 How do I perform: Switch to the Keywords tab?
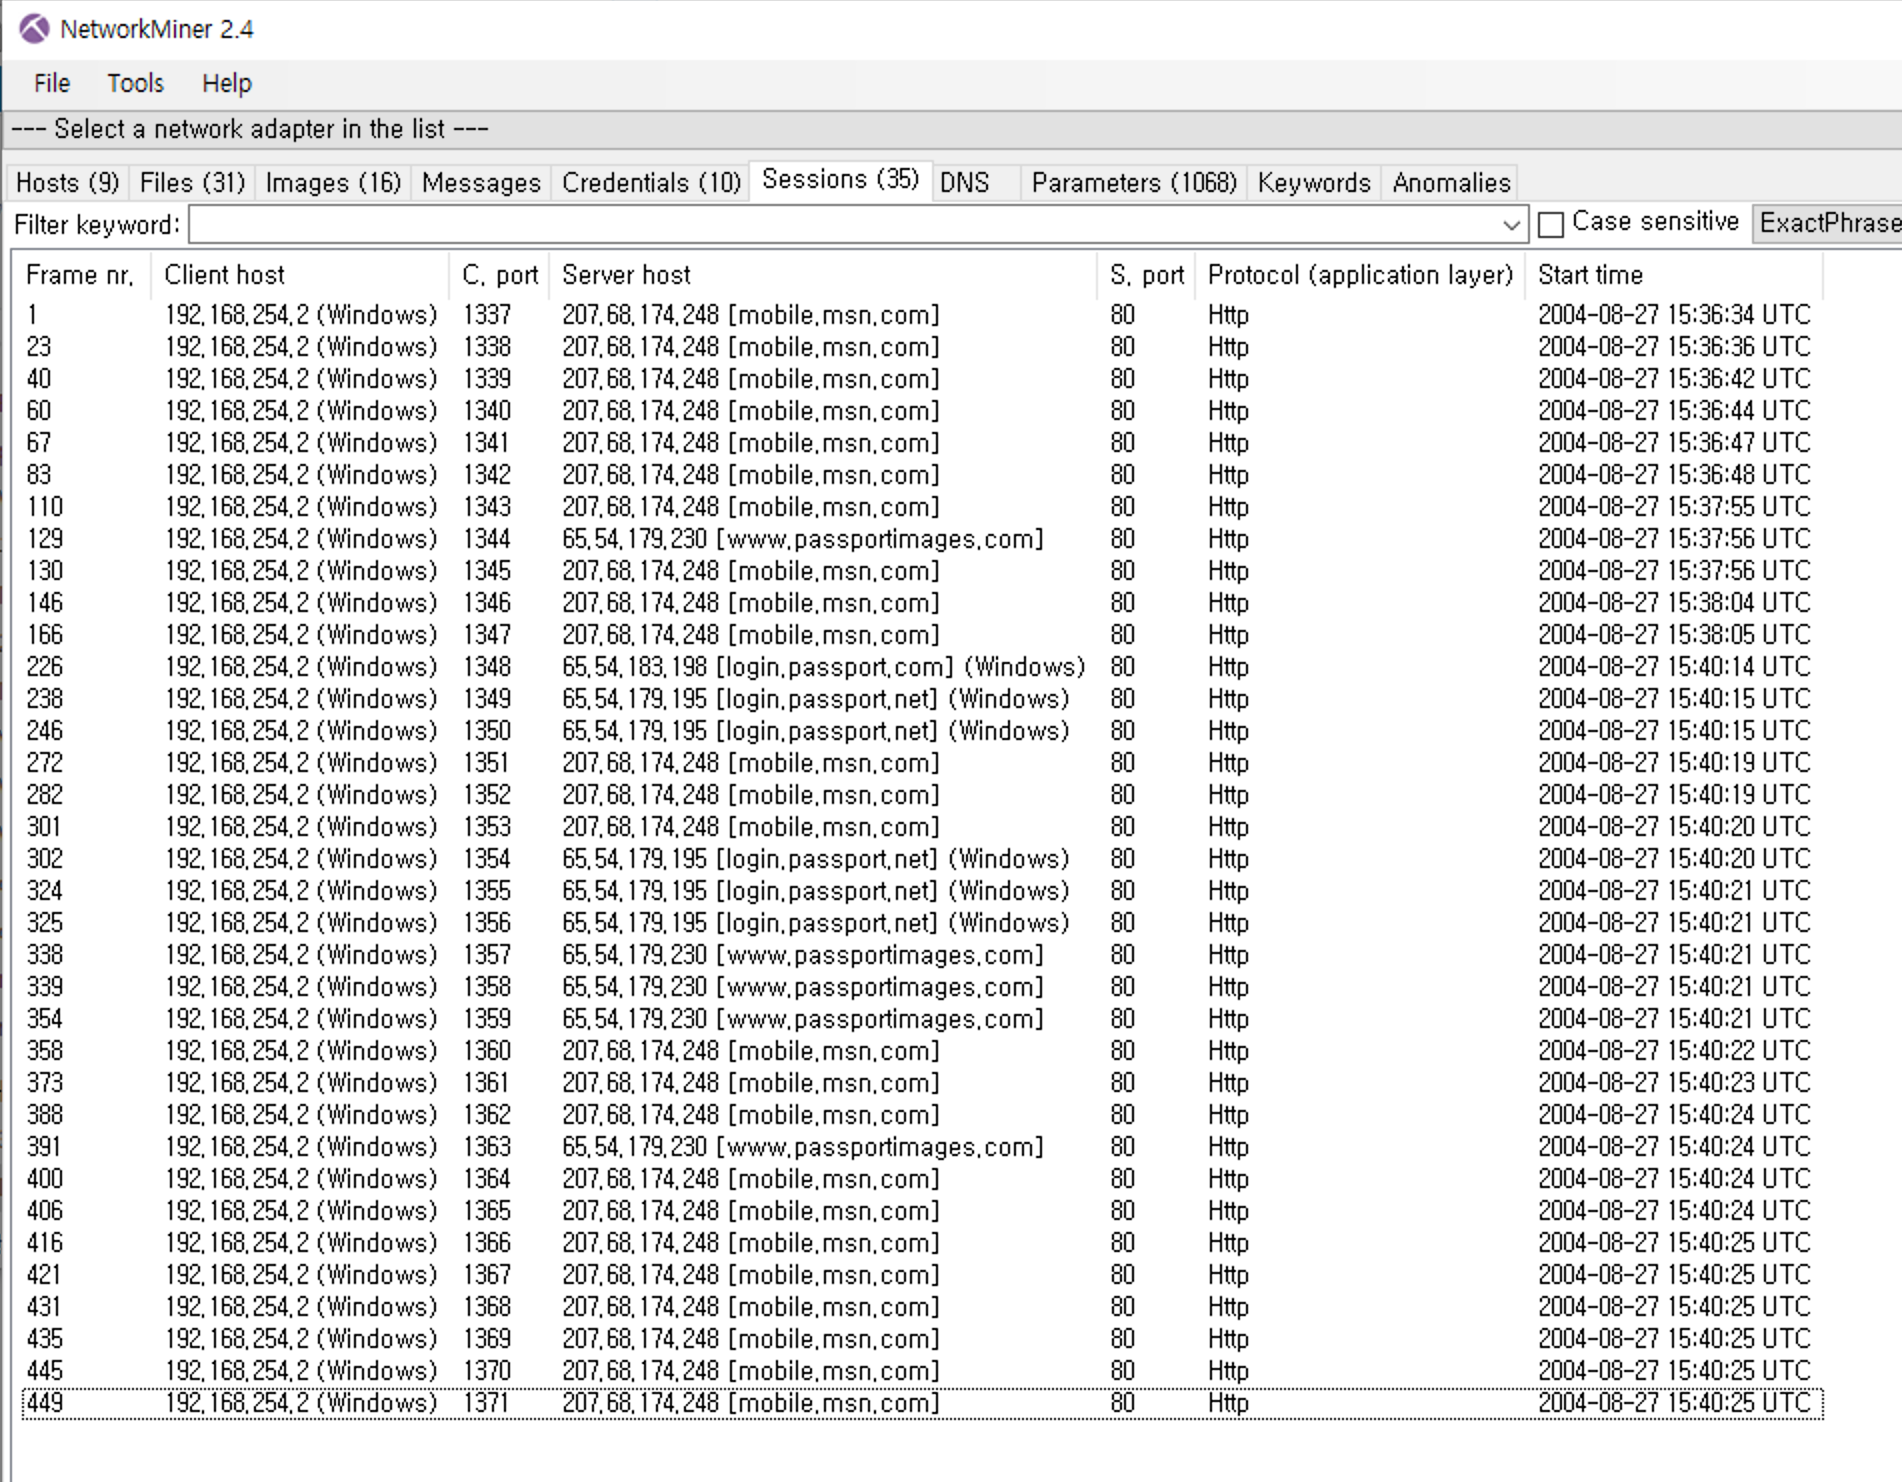pyautogui.click(x=1314, y=183)
